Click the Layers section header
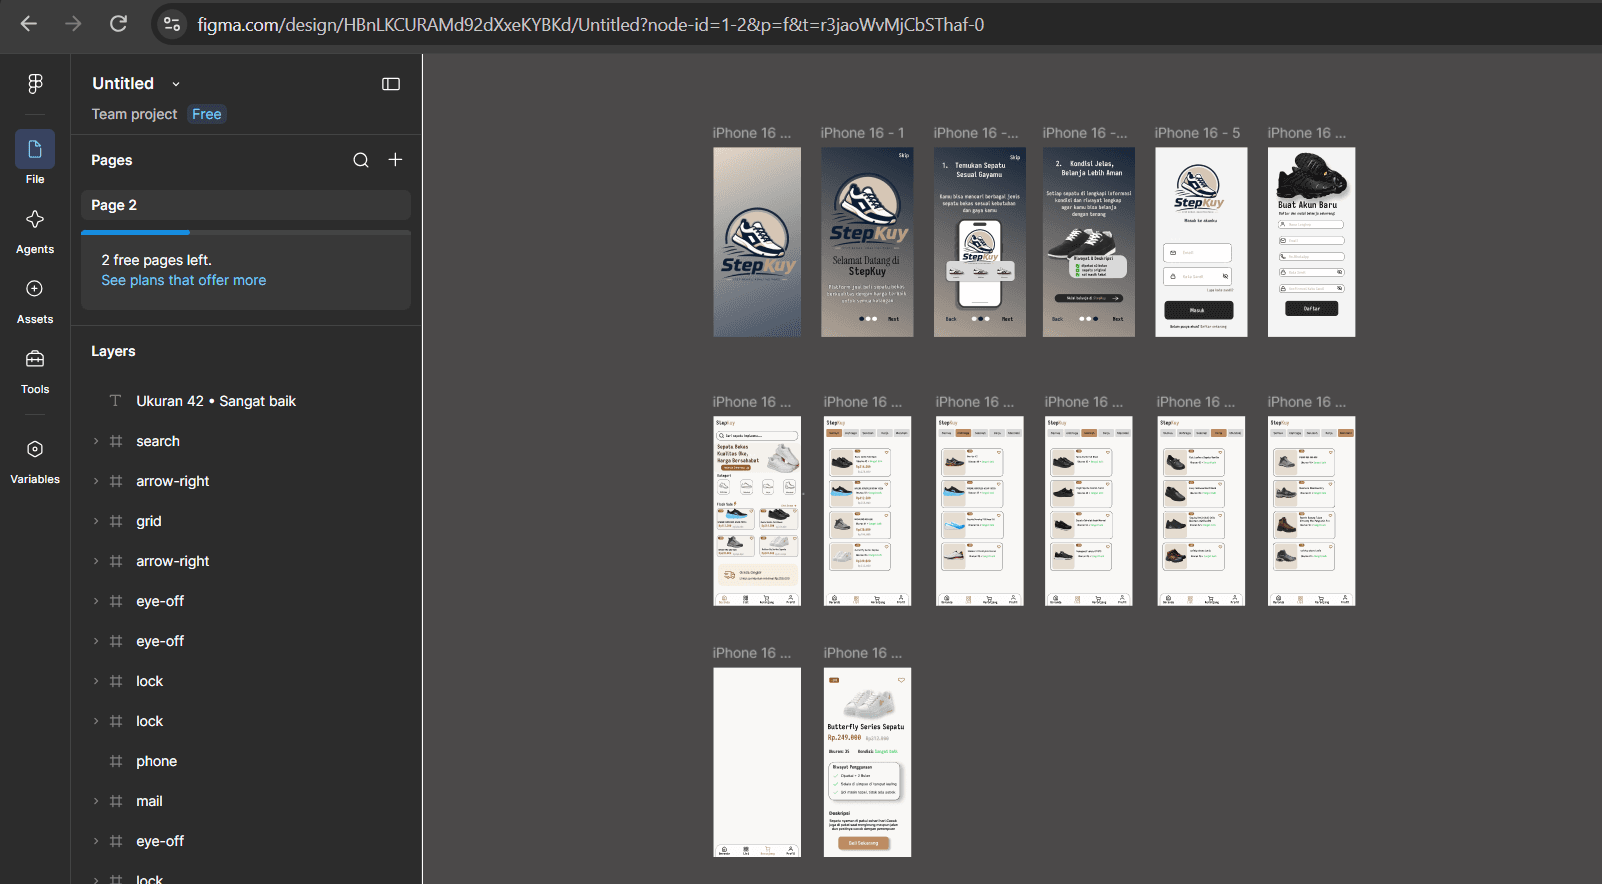This screenshot has width=1602, height=884. pyautogui.click(x=113, y=351)
